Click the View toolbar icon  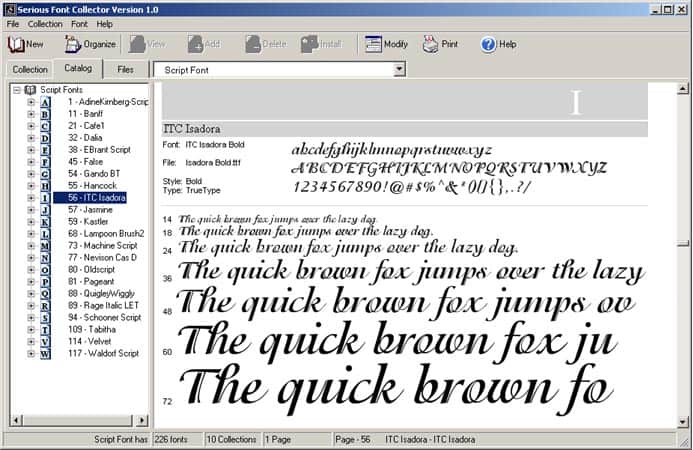point(137,44)
